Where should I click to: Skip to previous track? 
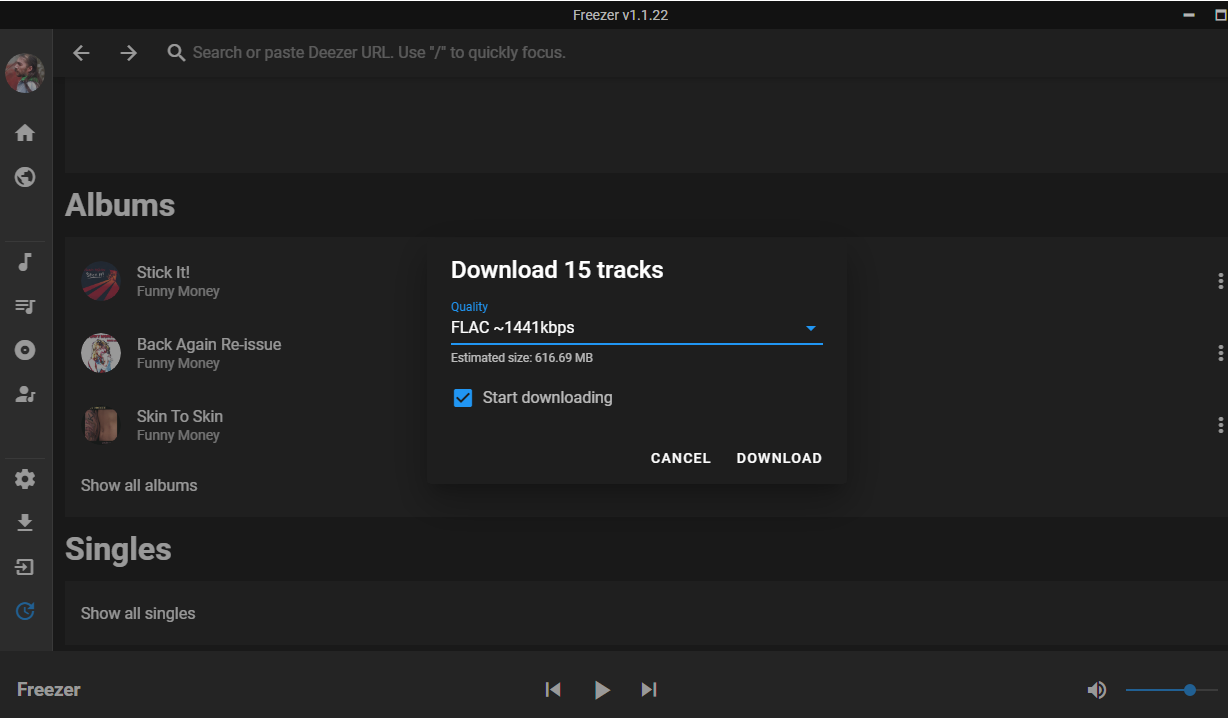click(x=553, y=689)
